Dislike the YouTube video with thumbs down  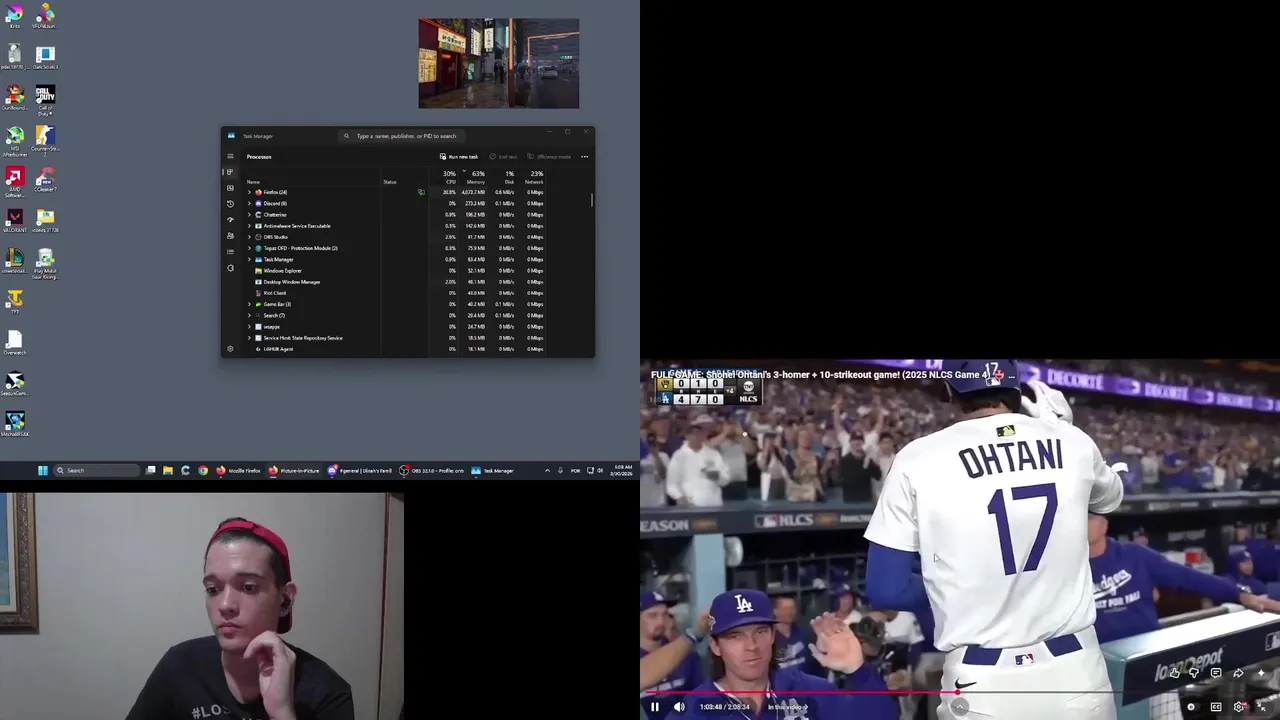click(x=1194, y=673)
